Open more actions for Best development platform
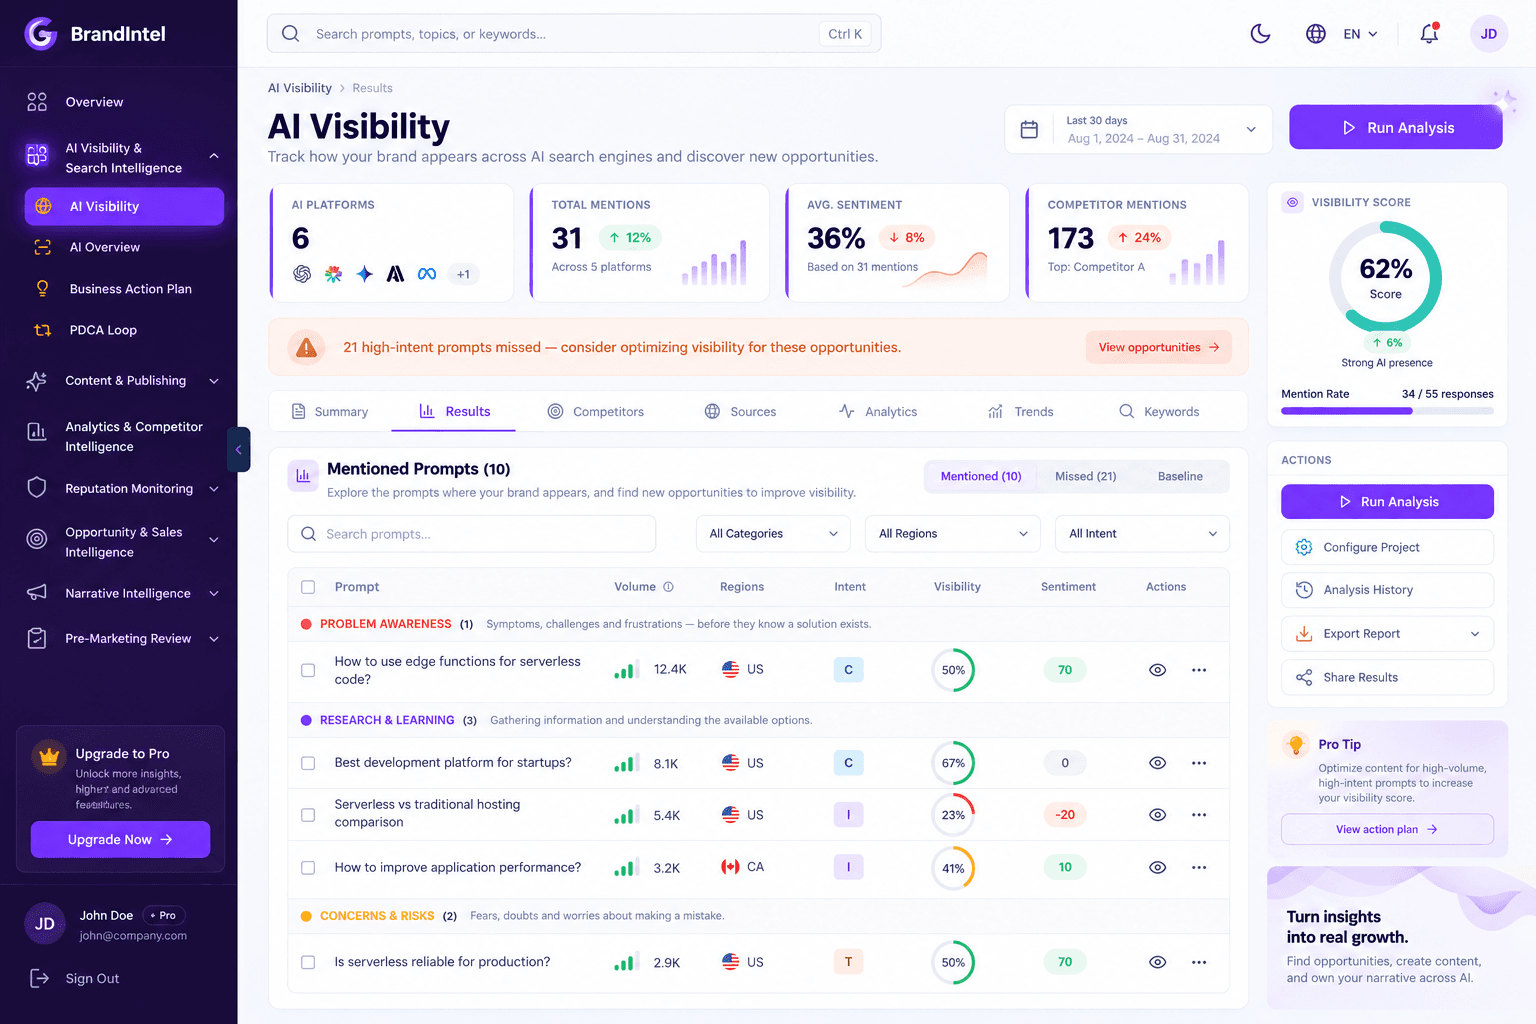Image resolution: width=1536 pixels, height=1024 pixels. (1199, 763)
